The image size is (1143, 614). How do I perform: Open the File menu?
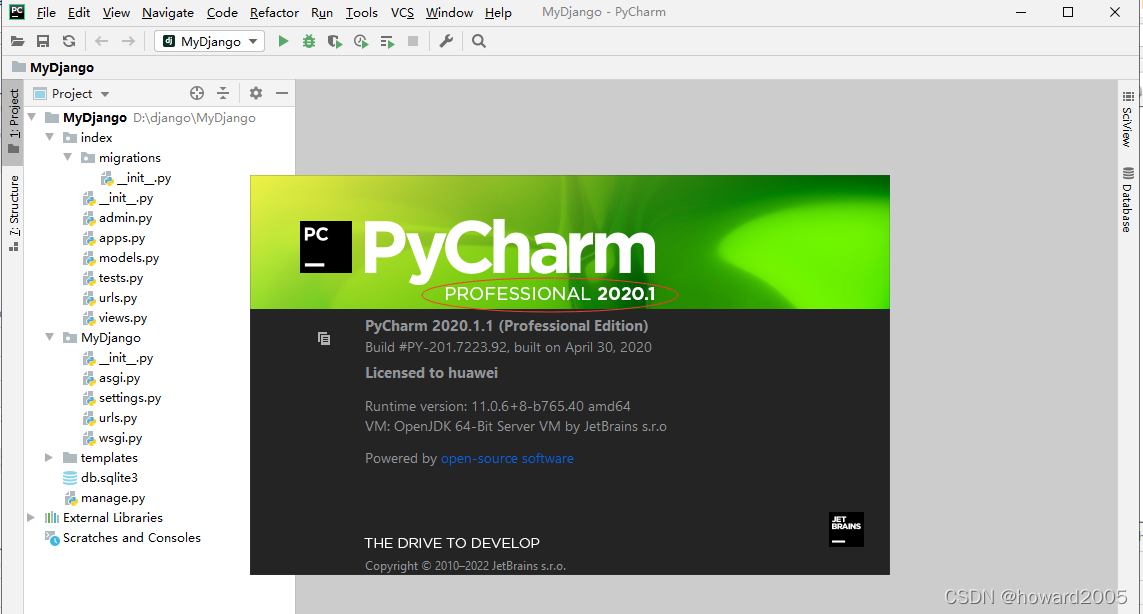[x=46, y=12]
